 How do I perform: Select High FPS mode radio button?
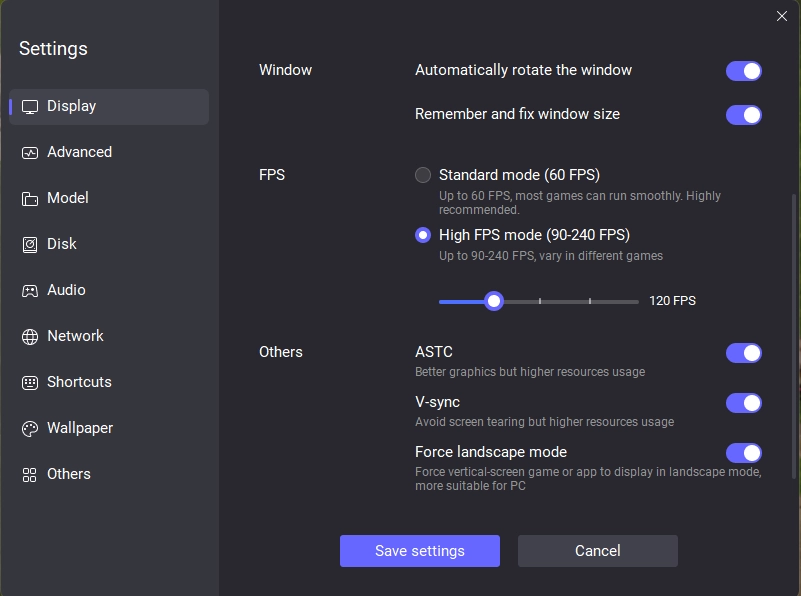423,236
